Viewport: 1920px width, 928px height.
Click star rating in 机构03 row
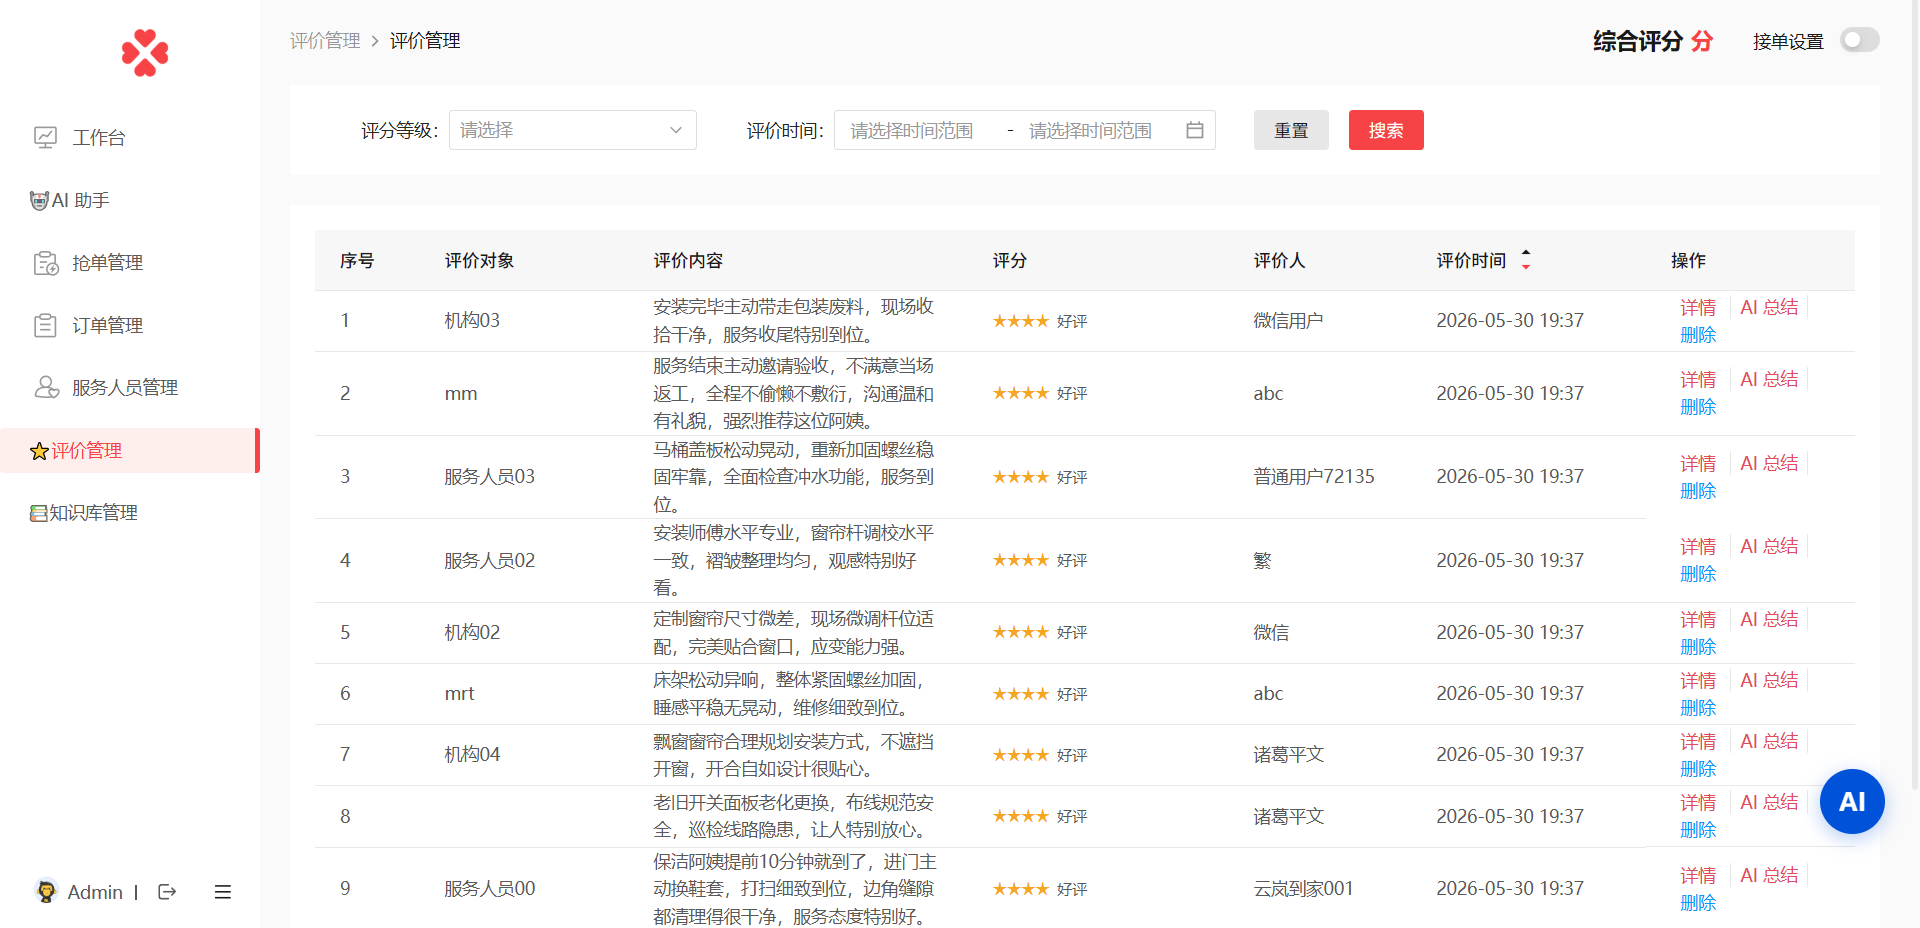tap(1020, 321)
